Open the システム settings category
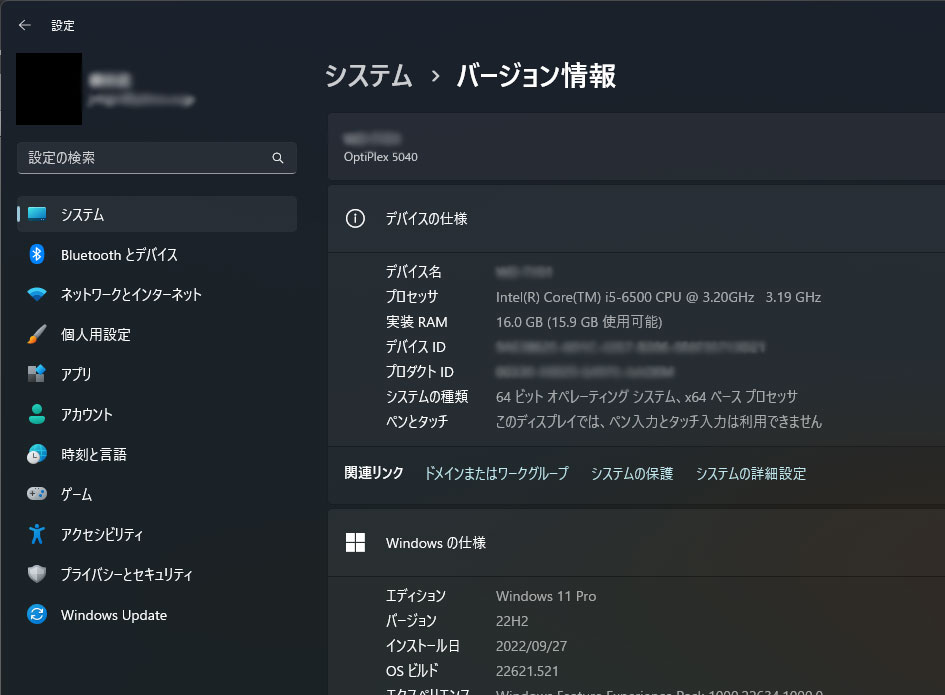 [157, 214]
